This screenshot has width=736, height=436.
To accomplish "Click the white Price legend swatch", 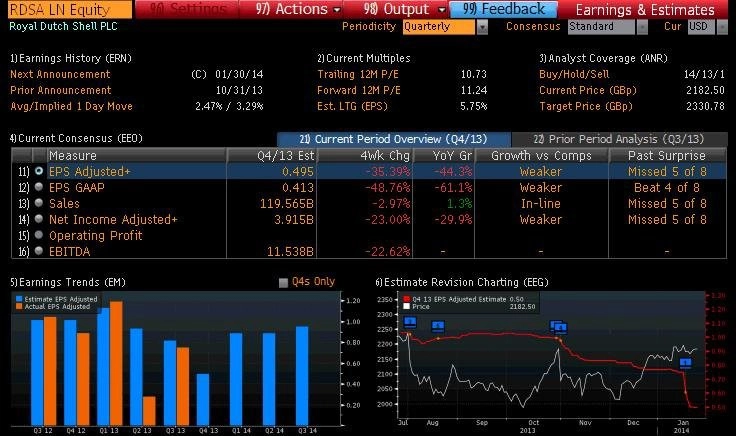I will tap(406, 306).
